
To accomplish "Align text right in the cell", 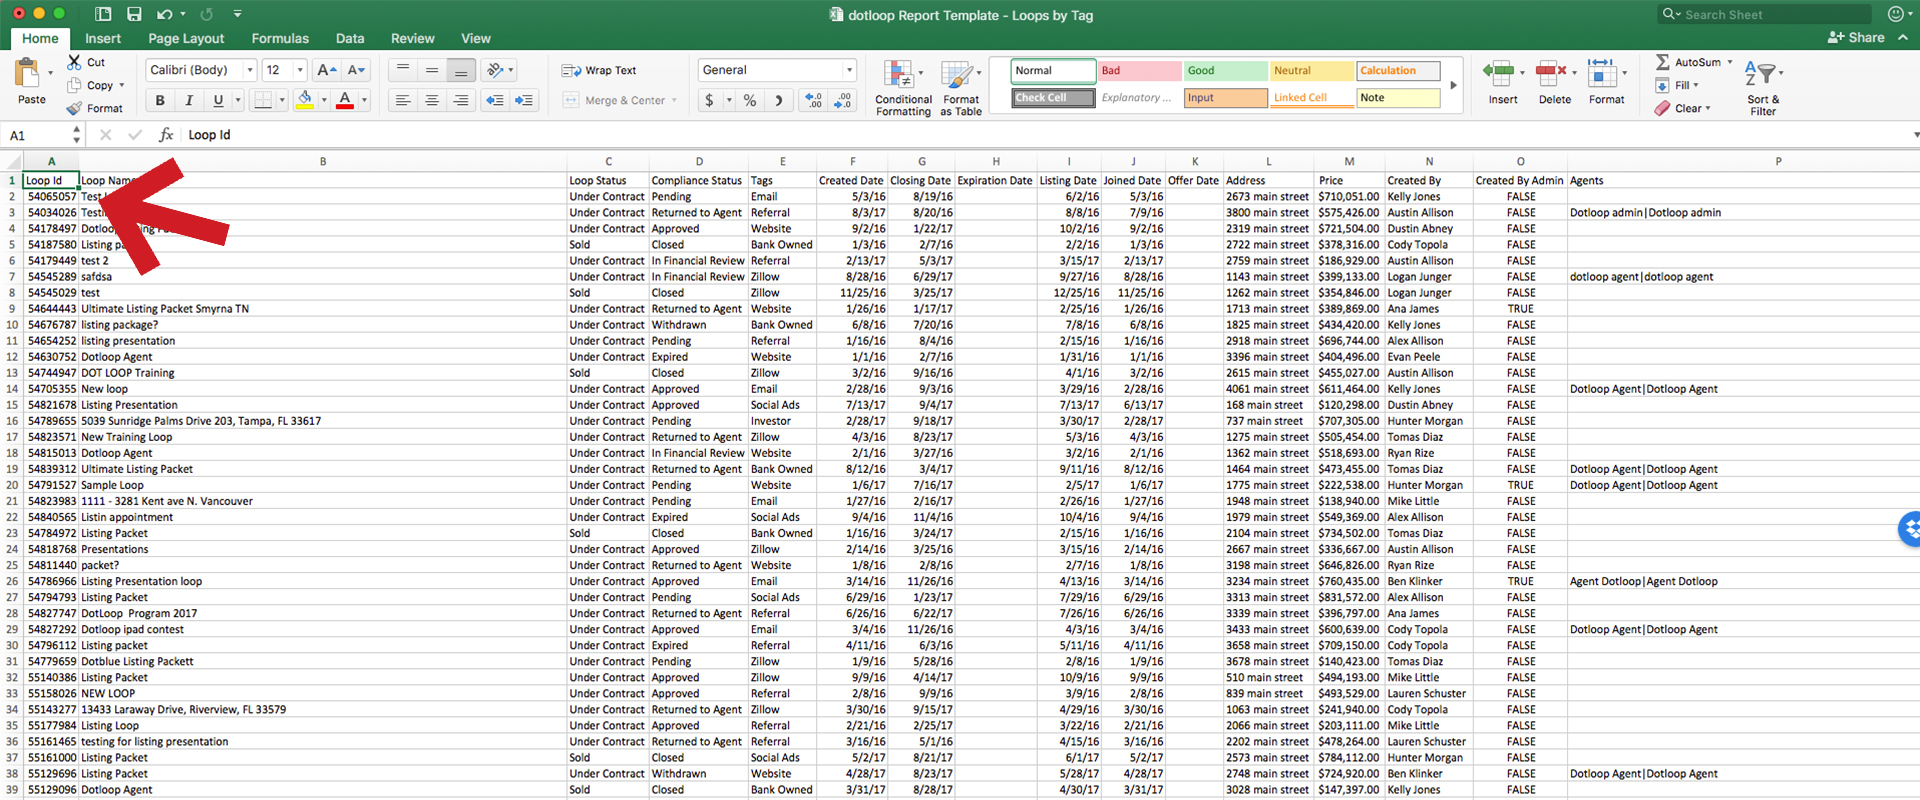I will pyautogui.click(x=461, y=100).
